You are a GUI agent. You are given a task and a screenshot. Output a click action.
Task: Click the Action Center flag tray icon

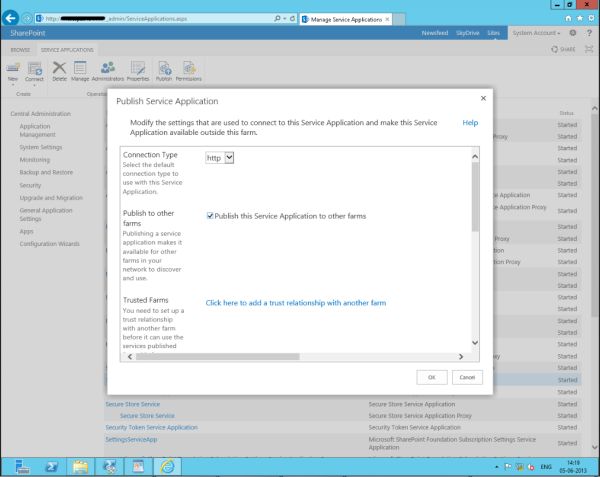click(508, 467)
